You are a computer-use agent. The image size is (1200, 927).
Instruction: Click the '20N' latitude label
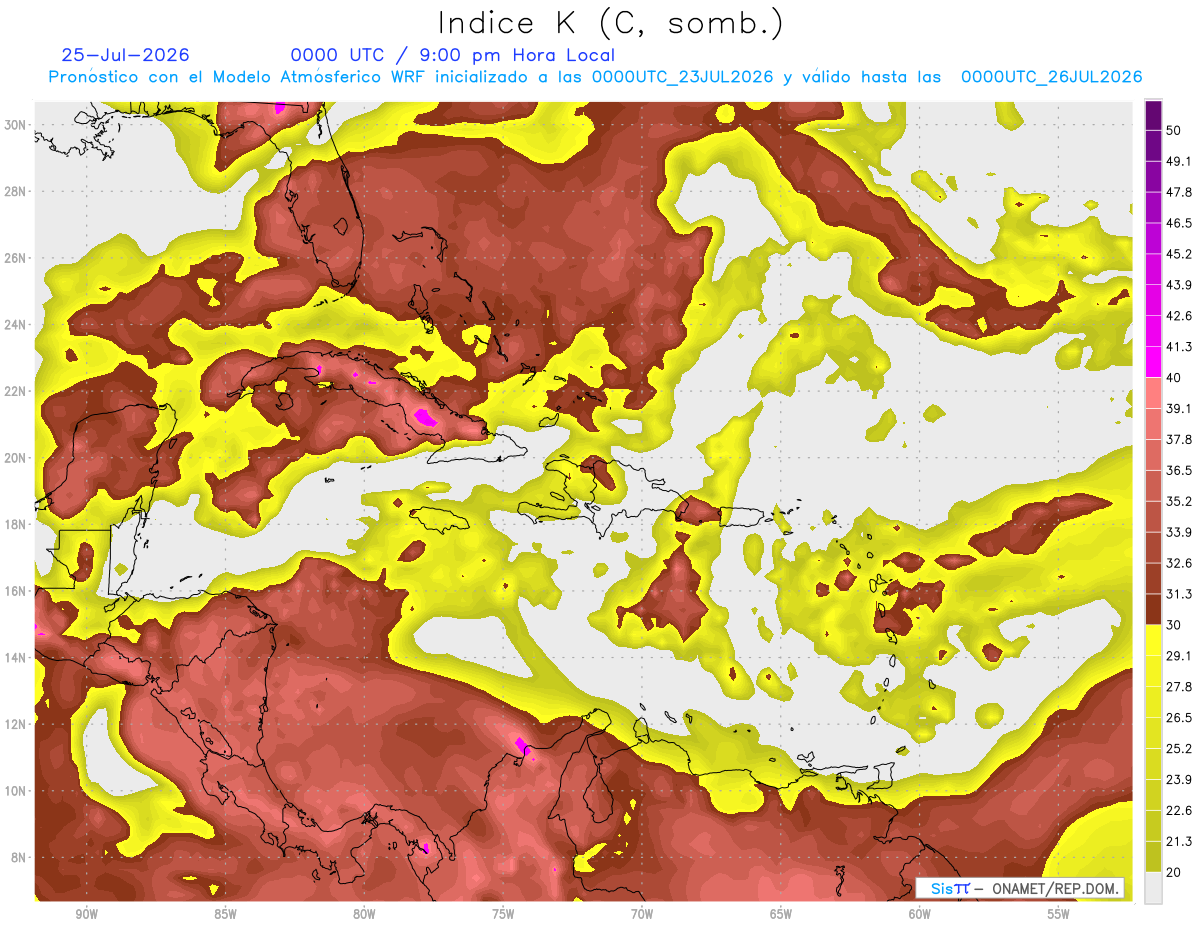click(17, 458)
